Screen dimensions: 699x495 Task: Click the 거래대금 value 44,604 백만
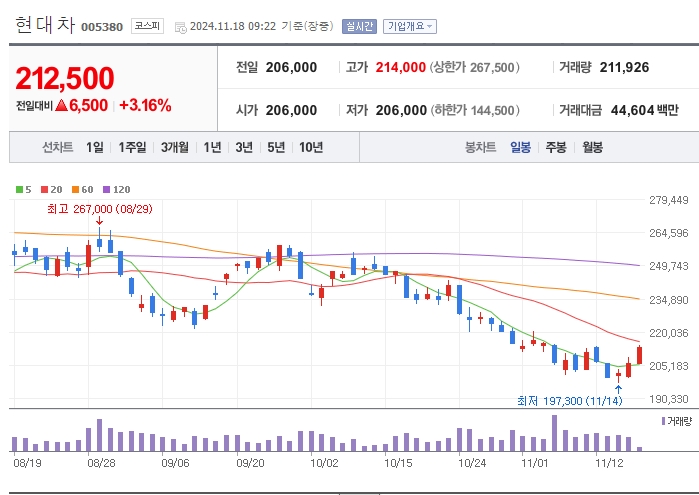pos(645,110)
